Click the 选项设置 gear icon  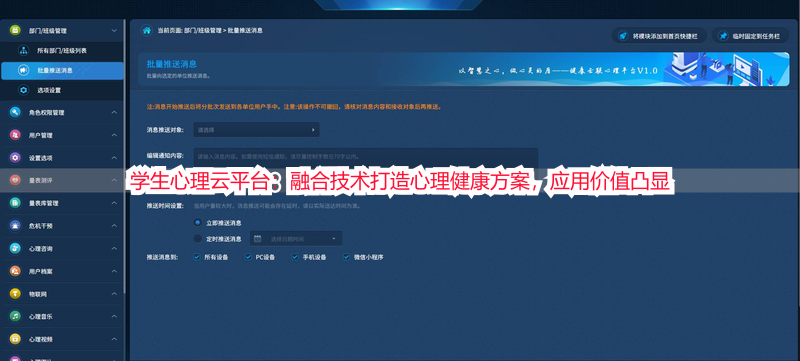(23, 90)
